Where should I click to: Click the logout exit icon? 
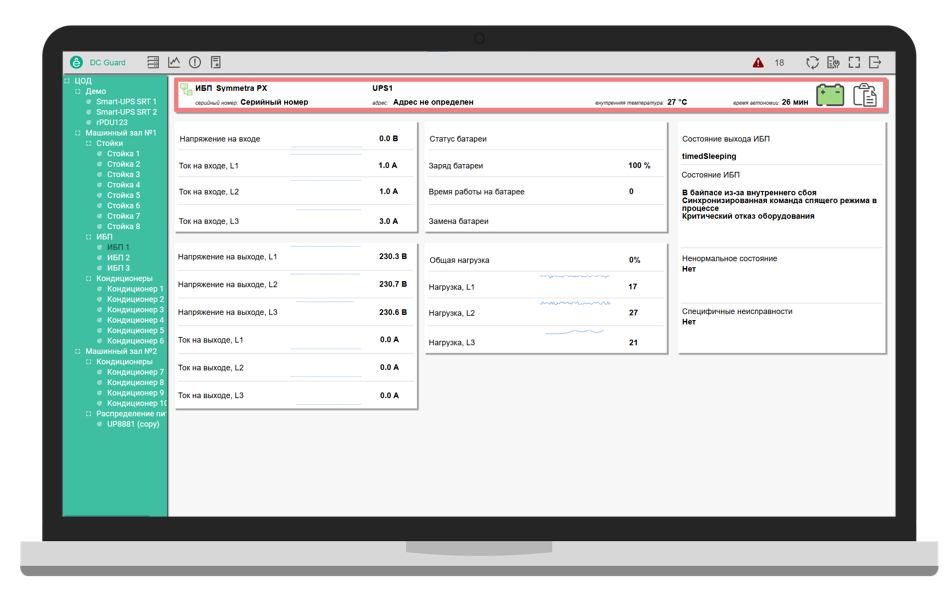[875, 62]
